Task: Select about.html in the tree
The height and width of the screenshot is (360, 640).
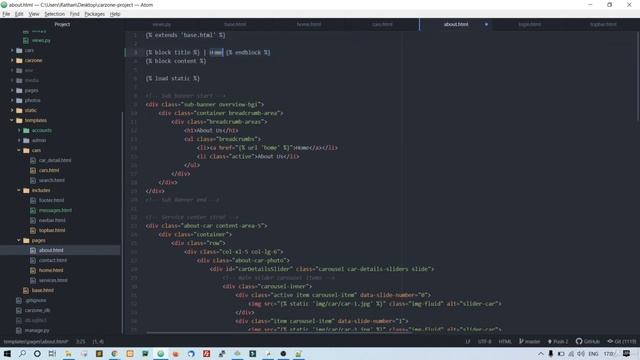Action: (x=51, y=250)
